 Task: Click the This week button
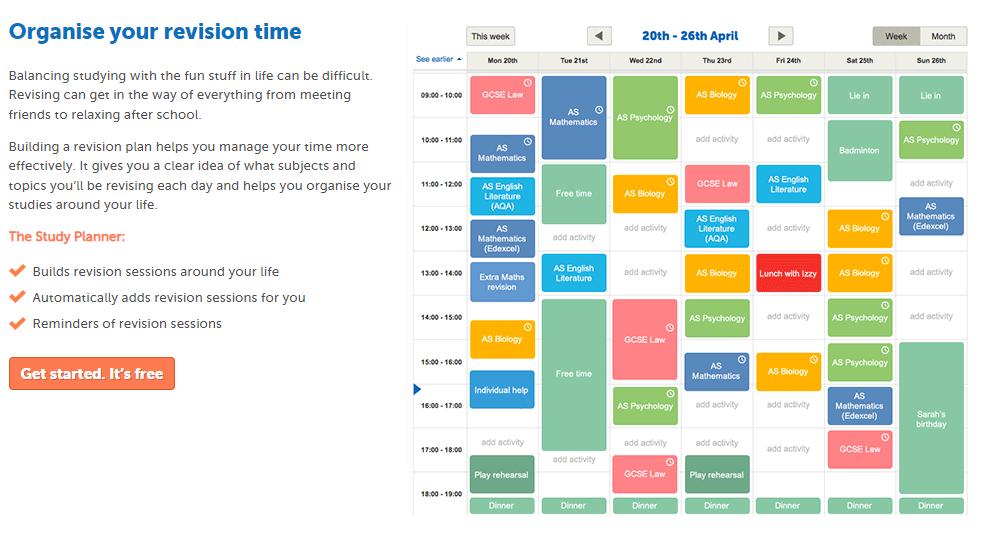point(490,36)
